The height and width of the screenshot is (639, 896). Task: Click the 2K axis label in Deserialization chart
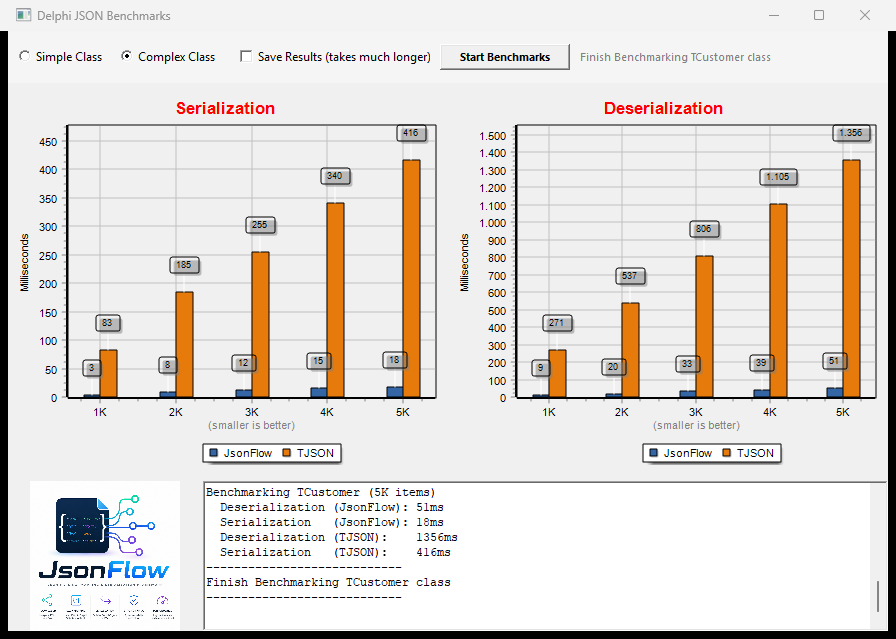pos(622,412)
